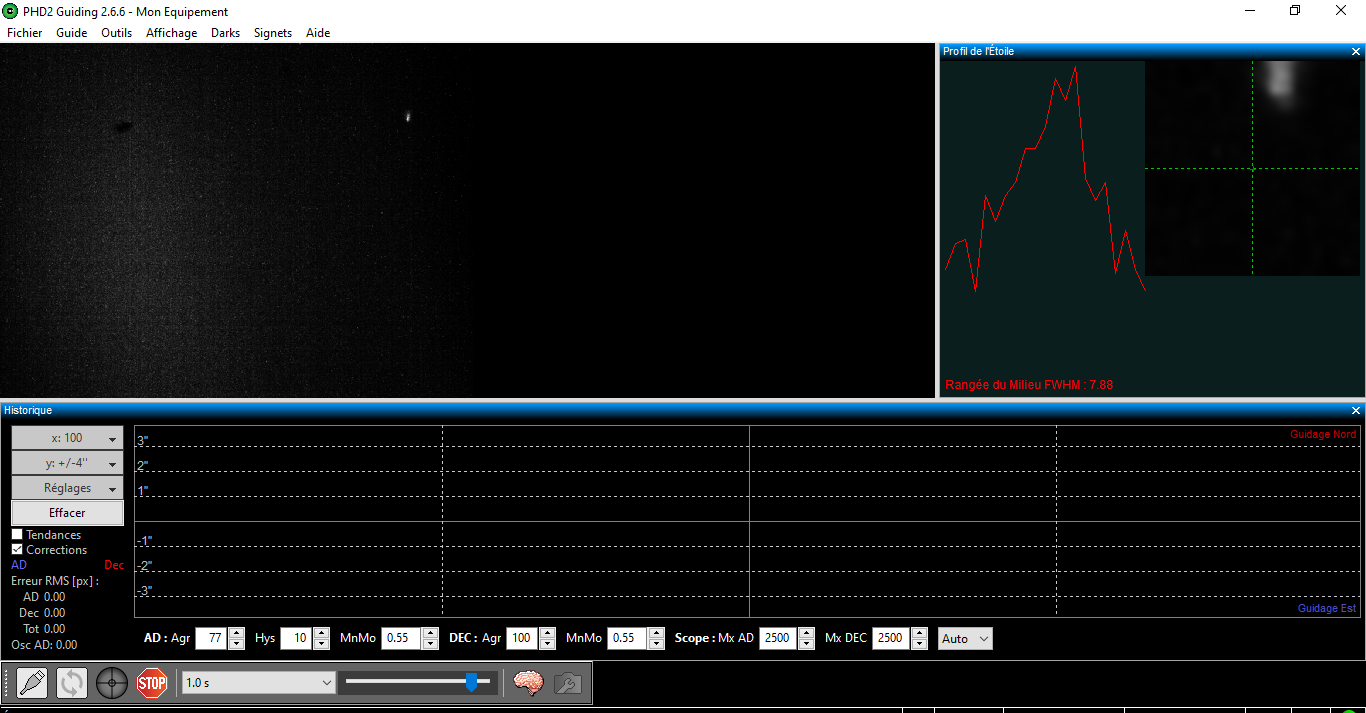Screen dimensions: 1366x713
Task: Open the Outils menu
Action: click(117, 33)
